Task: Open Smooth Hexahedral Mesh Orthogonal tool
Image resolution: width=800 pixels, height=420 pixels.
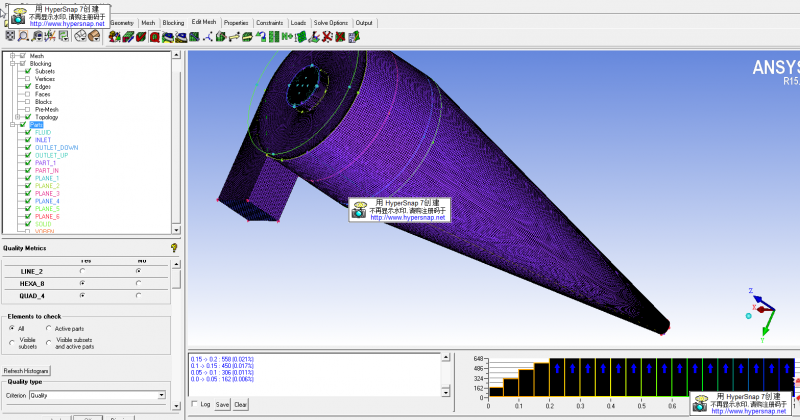Action: pos(181,37)
